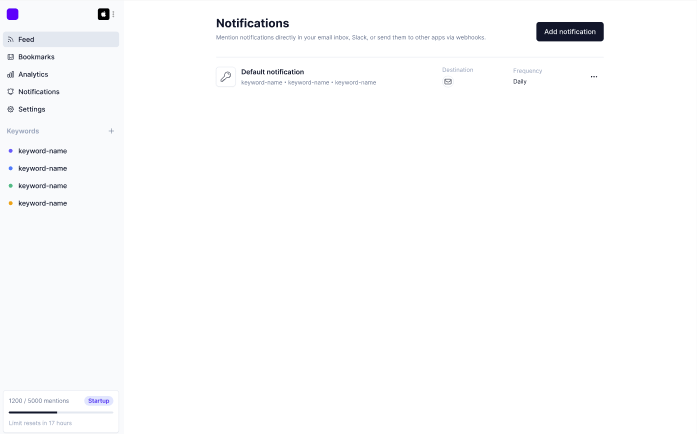
Task: Click the key icon of Default notification
Action: [226, 77]
